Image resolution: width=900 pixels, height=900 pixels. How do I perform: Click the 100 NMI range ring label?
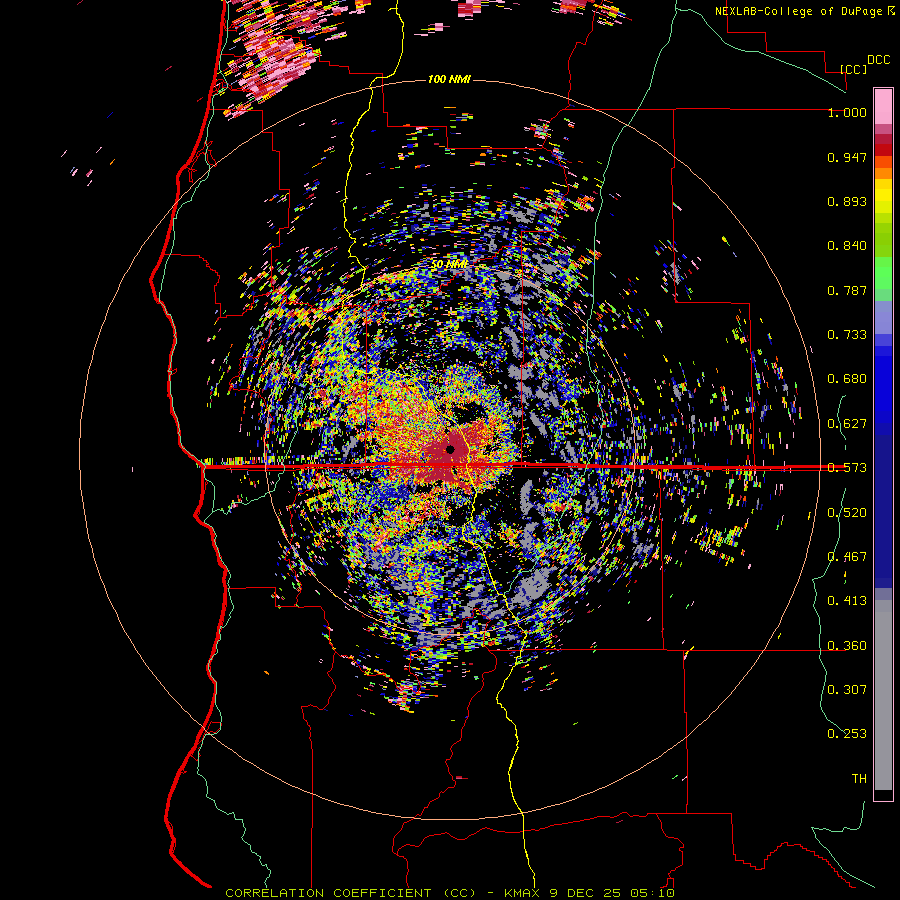pyautogui.click(x=449, y=79)
